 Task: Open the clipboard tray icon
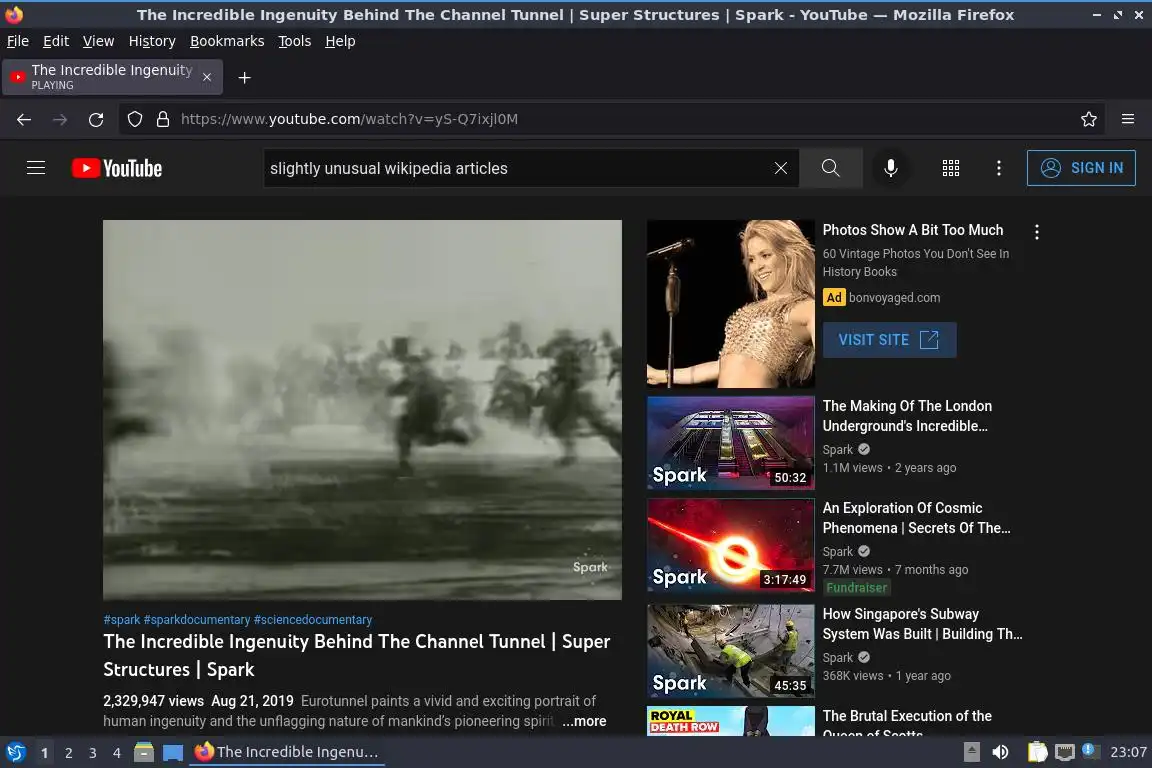click(1037, 752)
